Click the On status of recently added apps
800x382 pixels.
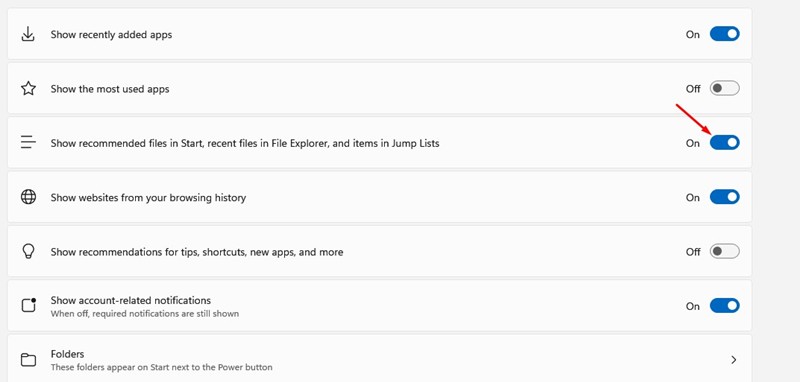click(693, 35)
